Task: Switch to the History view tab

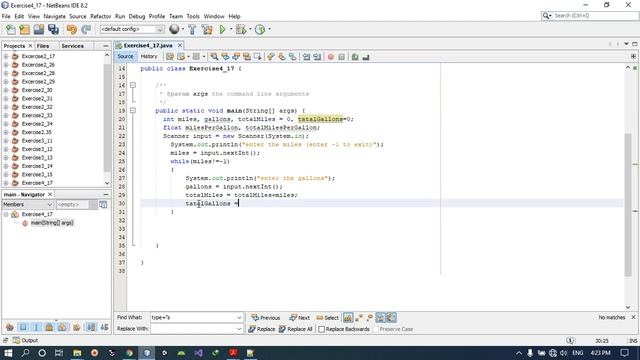Action: tap(149, 57)
